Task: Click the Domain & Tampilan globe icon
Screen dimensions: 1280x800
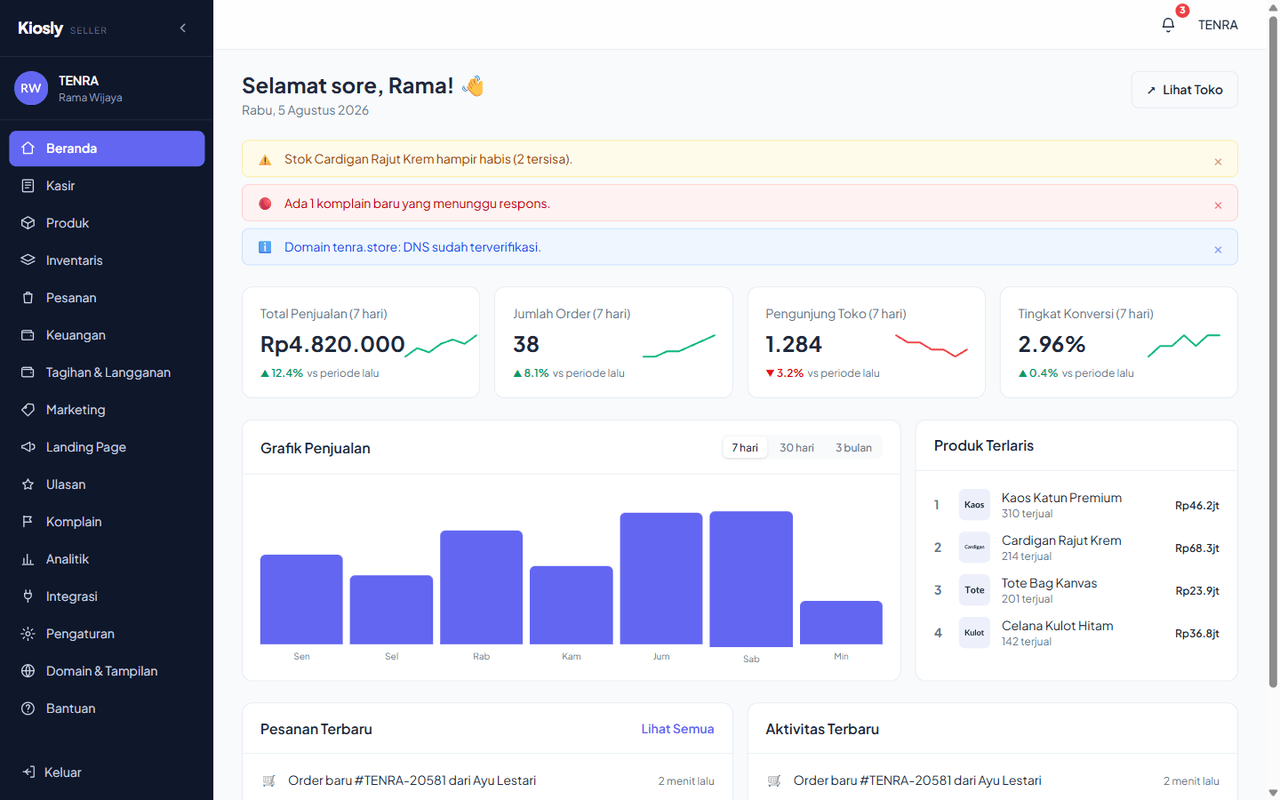Action: coord(28,671)
